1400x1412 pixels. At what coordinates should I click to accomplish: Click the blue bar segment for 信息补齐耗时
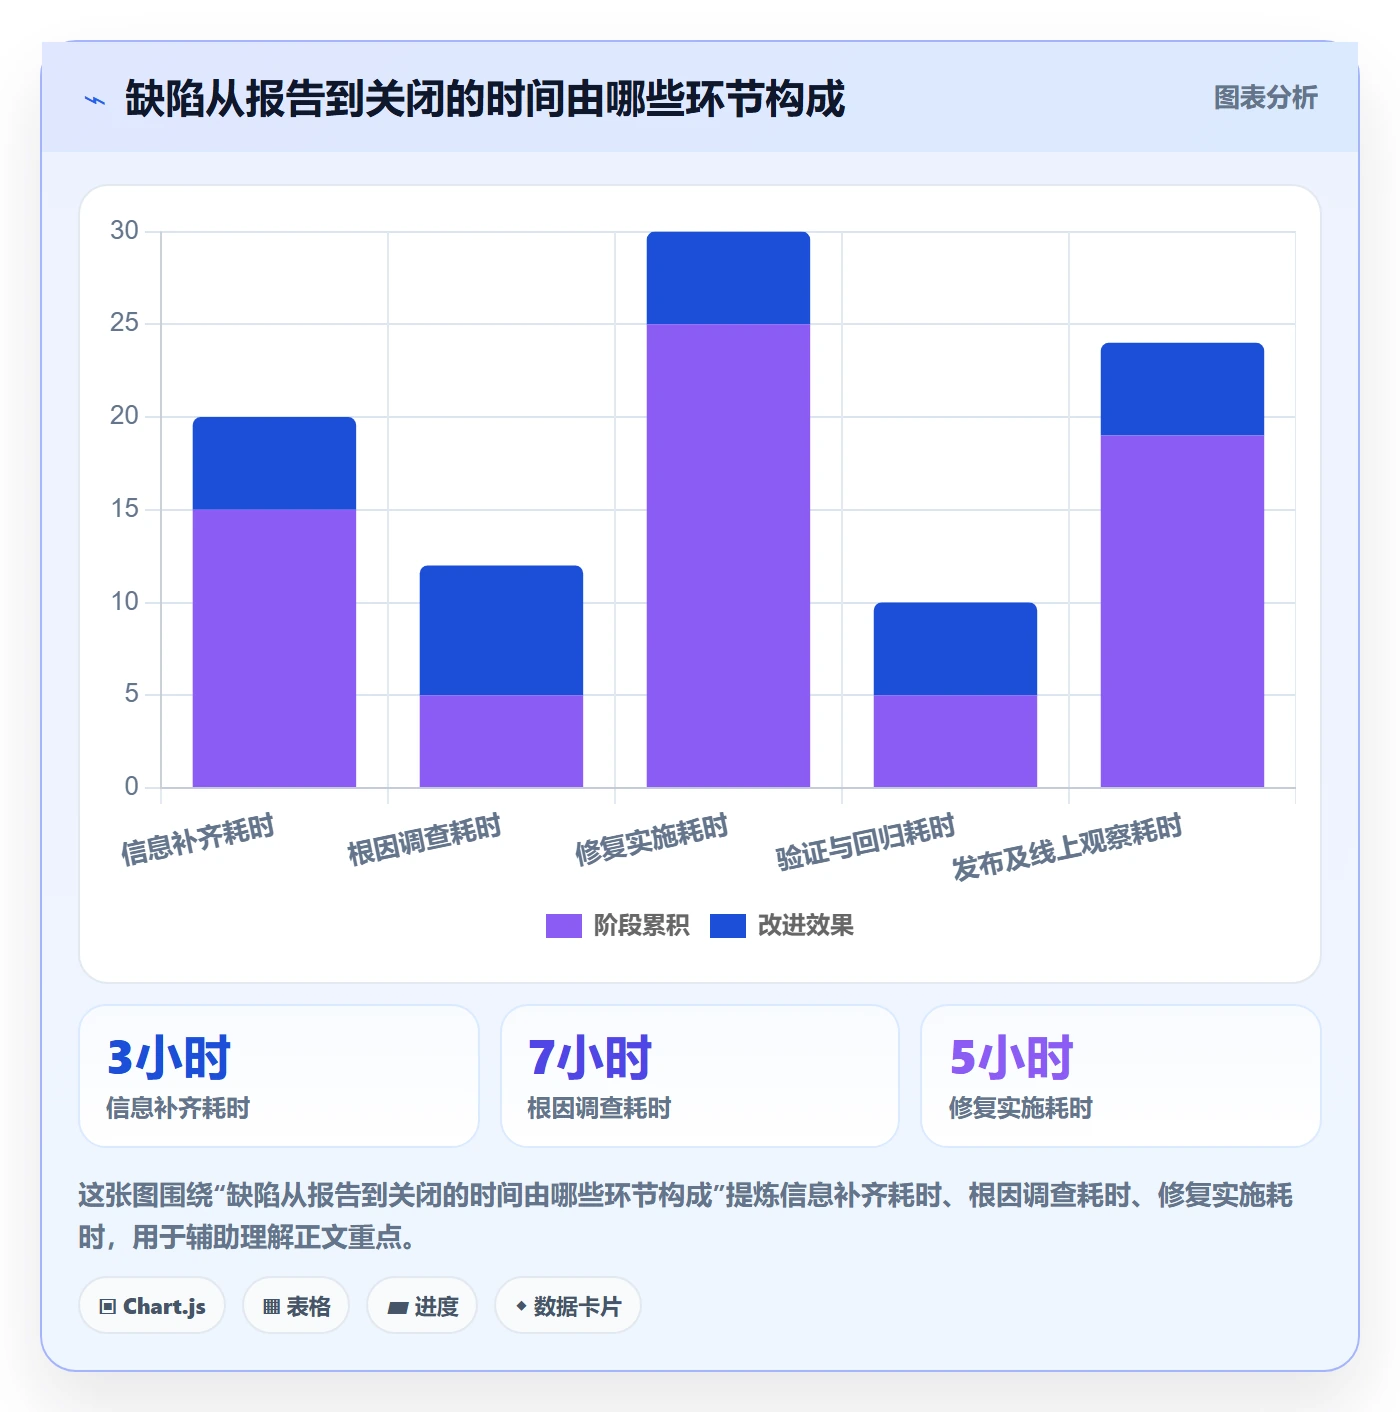coord(274,463)
